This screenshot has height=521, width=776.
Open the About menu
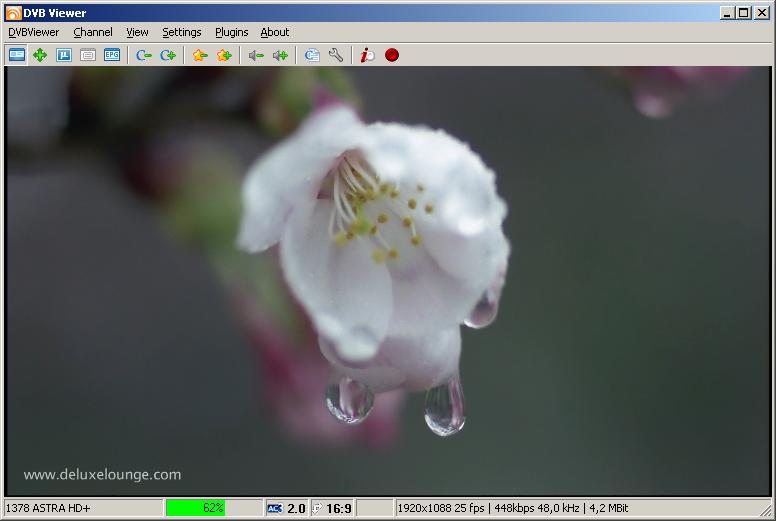275,32
